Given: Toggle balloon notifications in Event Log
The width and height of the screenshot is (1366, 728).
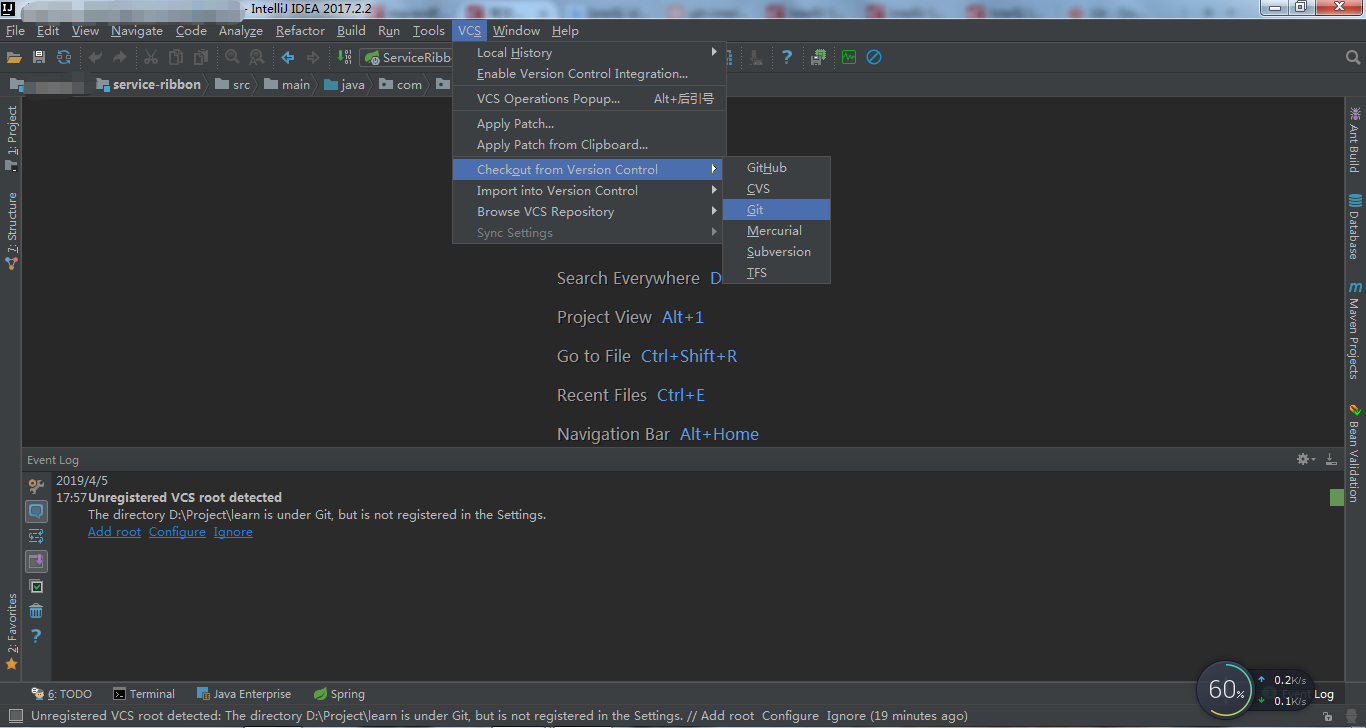Looking at the screenshot, I should (x=36, y=511).
